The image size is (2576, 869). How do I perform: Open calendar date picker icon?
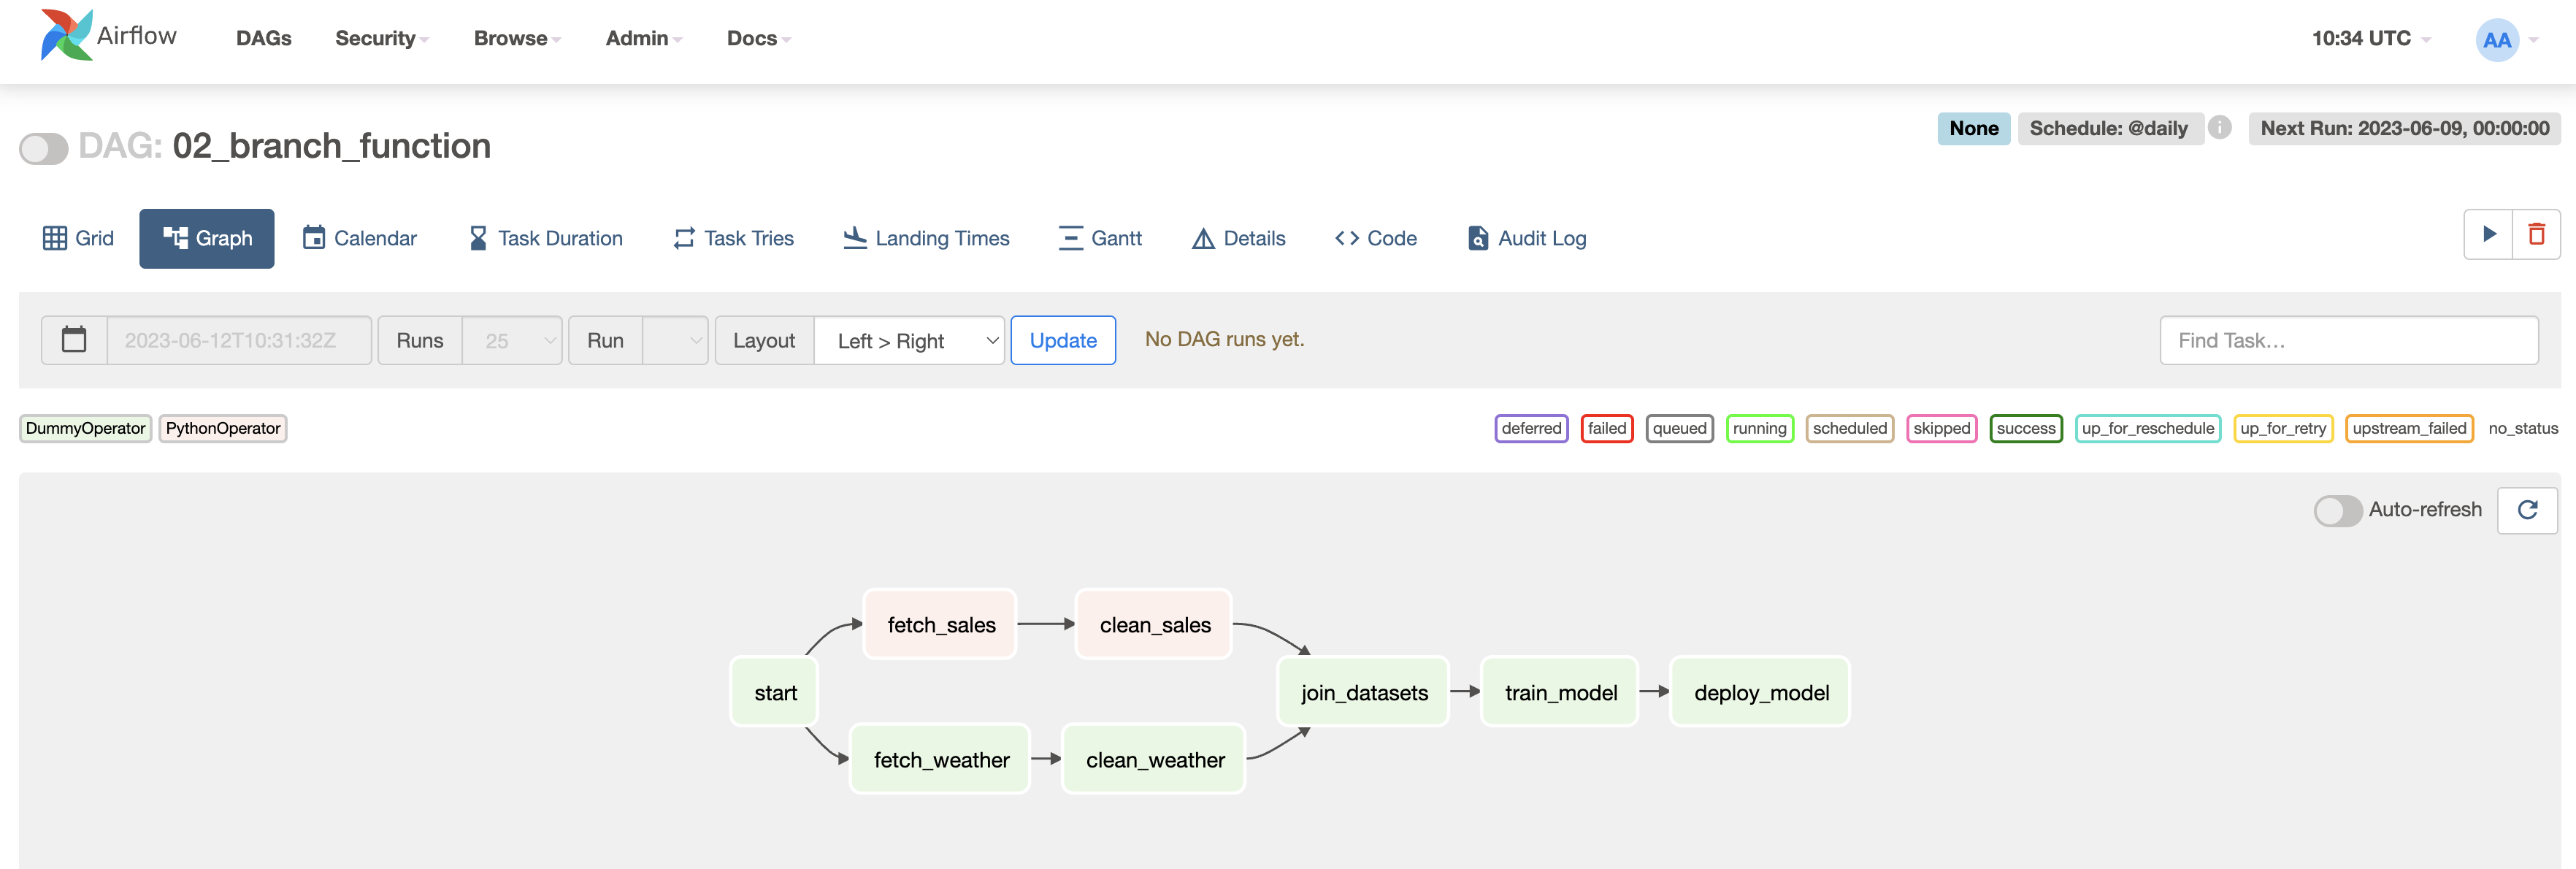point(74,340)
